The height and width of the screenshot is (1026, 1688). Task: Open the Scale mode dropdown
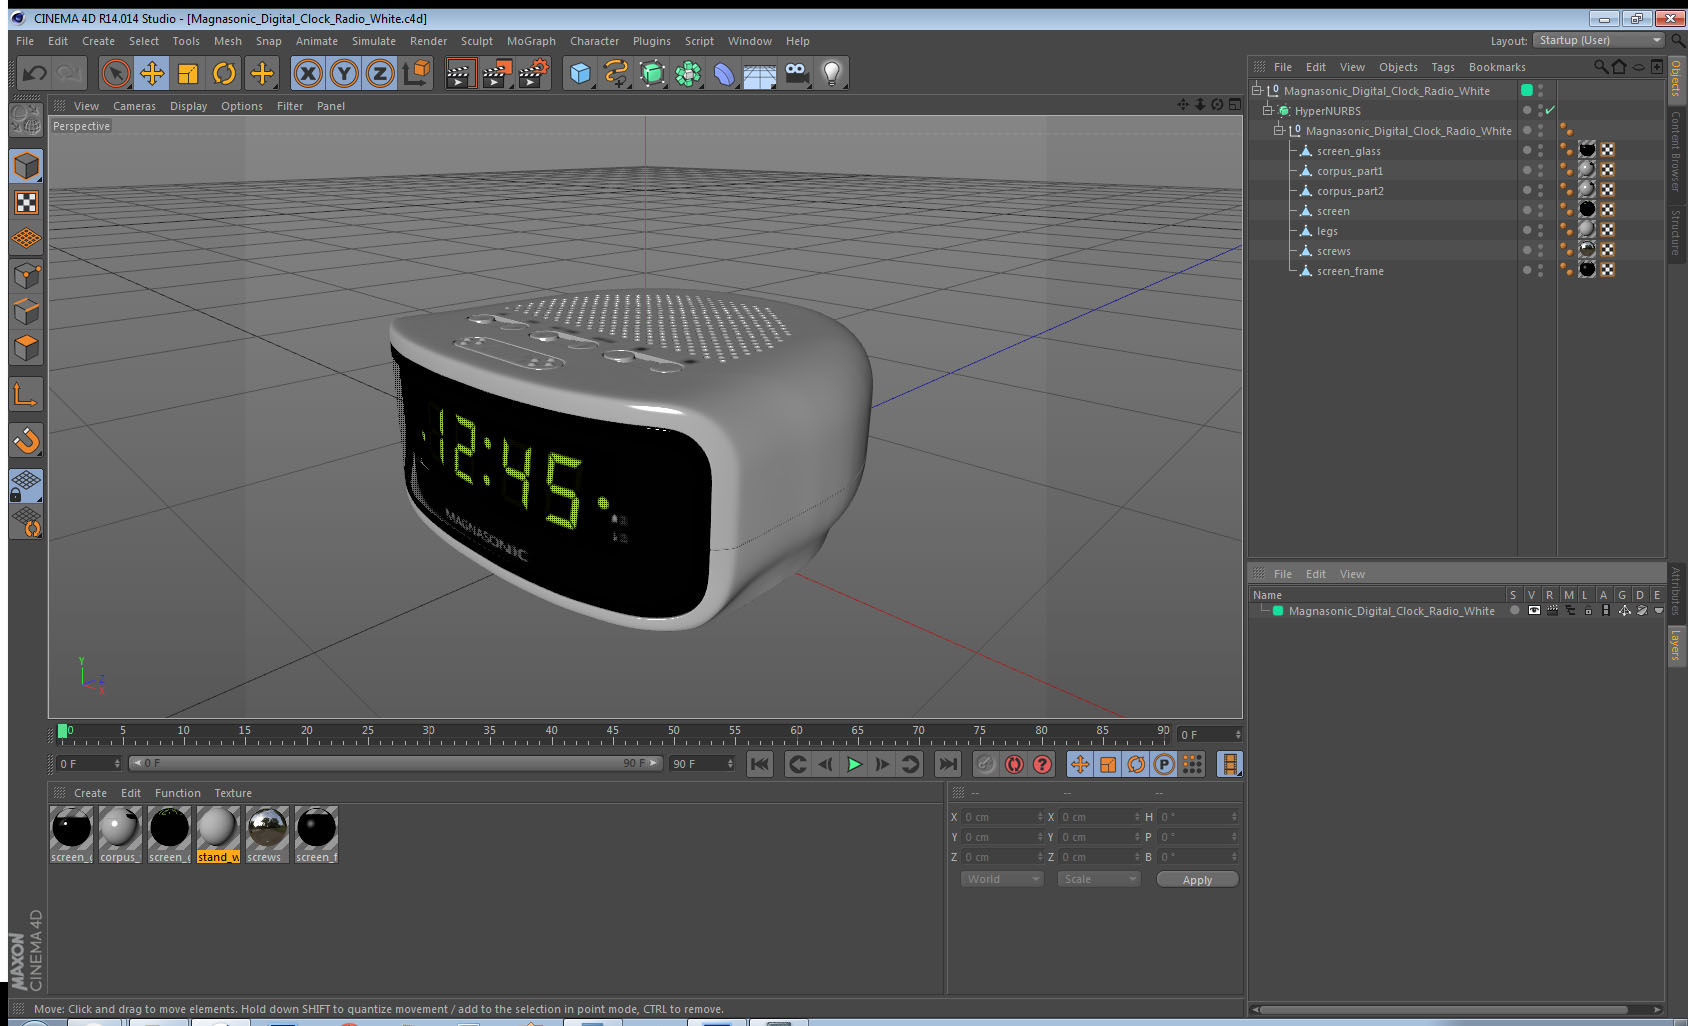click(1099, 879)
